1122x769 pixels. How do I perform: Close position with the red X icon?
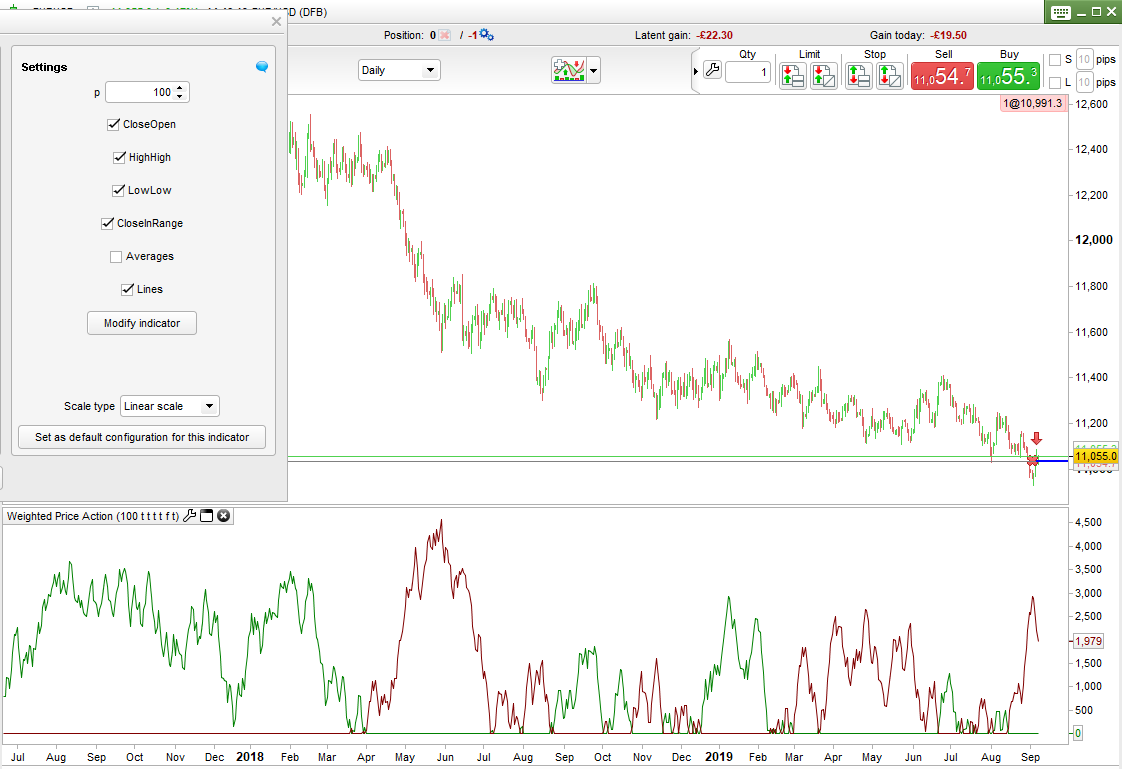[x=444, y=35]
